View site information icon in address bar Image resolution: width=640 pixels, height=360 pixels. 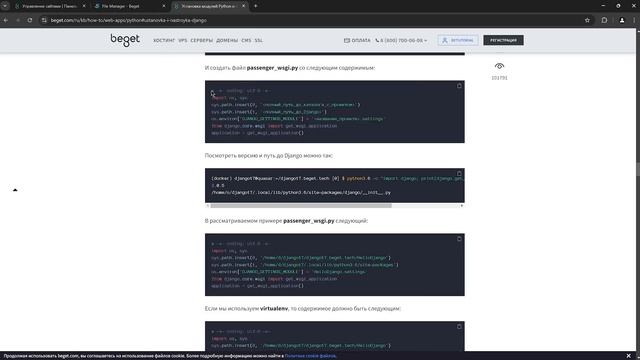pyautogui.click(x=44, y=20)
